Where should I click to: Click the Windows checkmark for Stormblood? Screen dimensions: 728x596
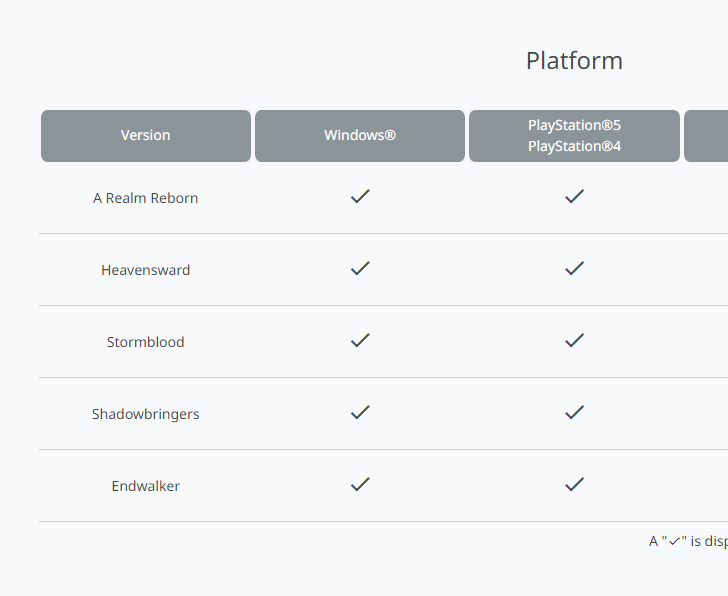[x=360, y=340]
